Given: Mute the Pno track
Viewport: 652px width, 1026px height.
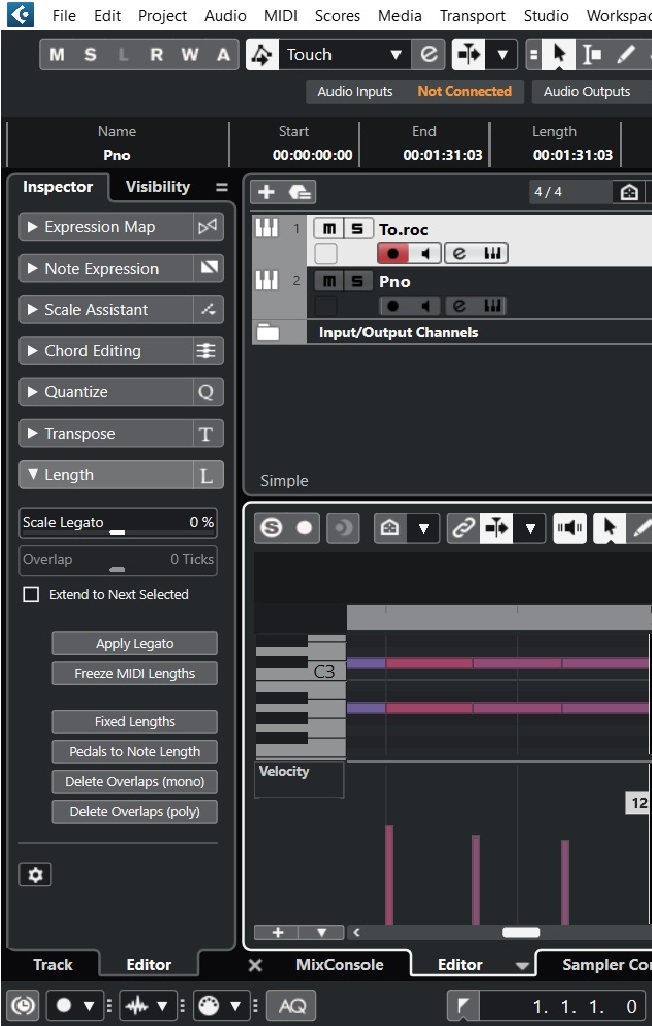Looking at the screenshot, I should [329, 281].
